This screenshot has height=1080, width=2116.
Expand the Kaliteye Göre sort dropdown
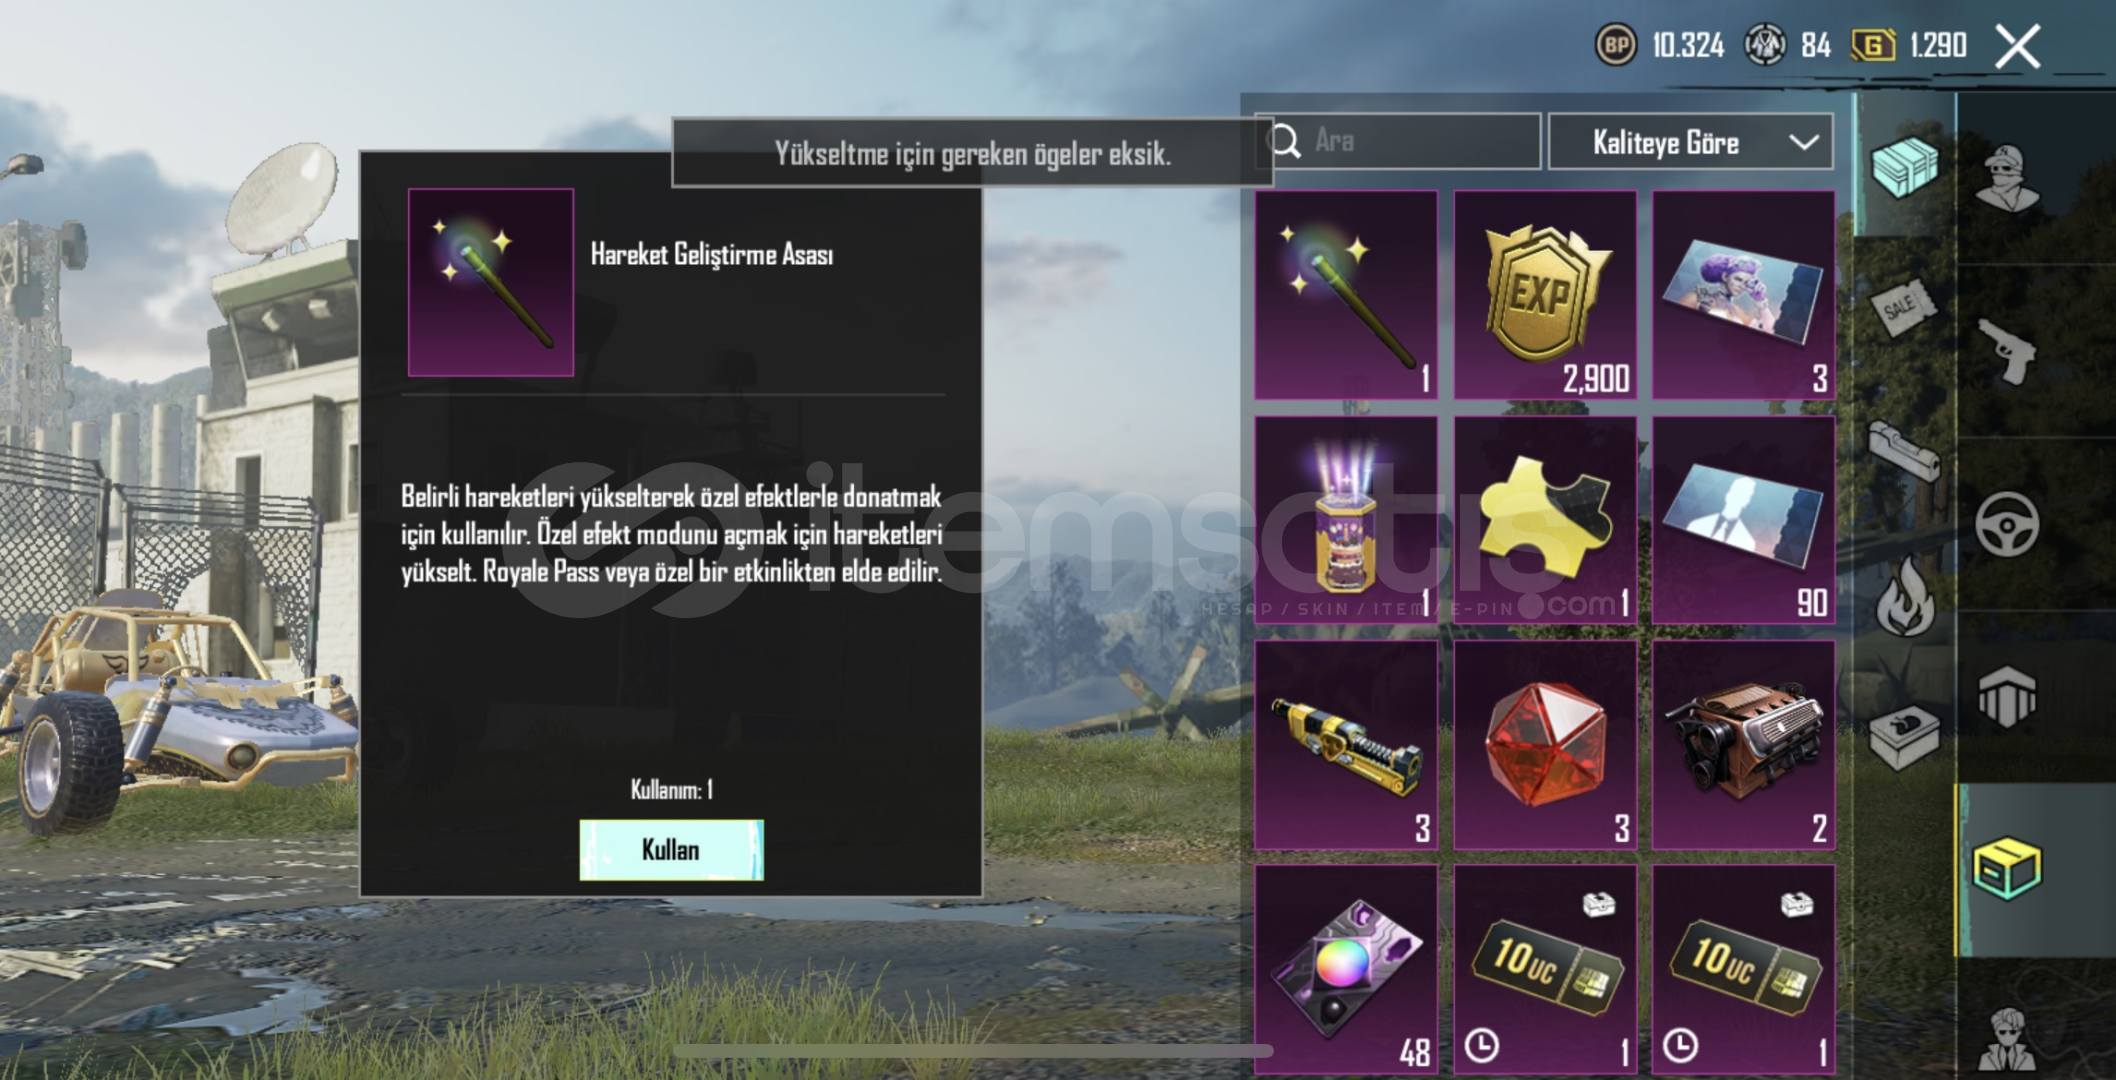click(x=1690, y=142)
